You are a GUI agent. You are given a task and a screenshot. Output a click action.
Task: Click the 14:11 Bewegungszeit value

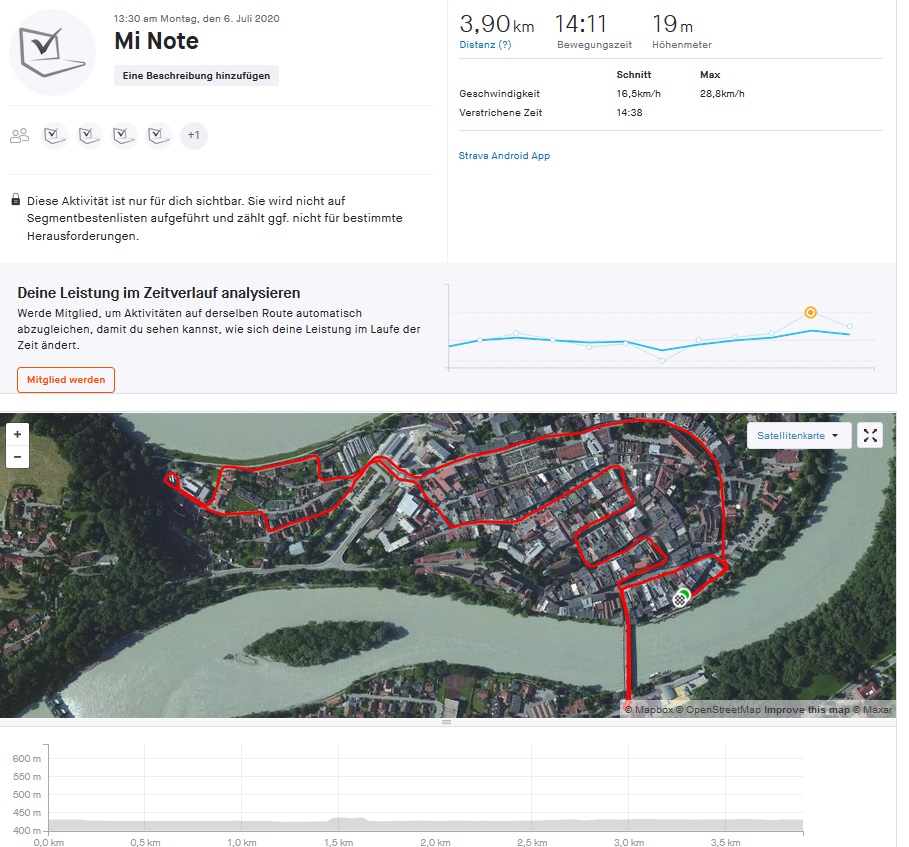(x=581, y=24)
